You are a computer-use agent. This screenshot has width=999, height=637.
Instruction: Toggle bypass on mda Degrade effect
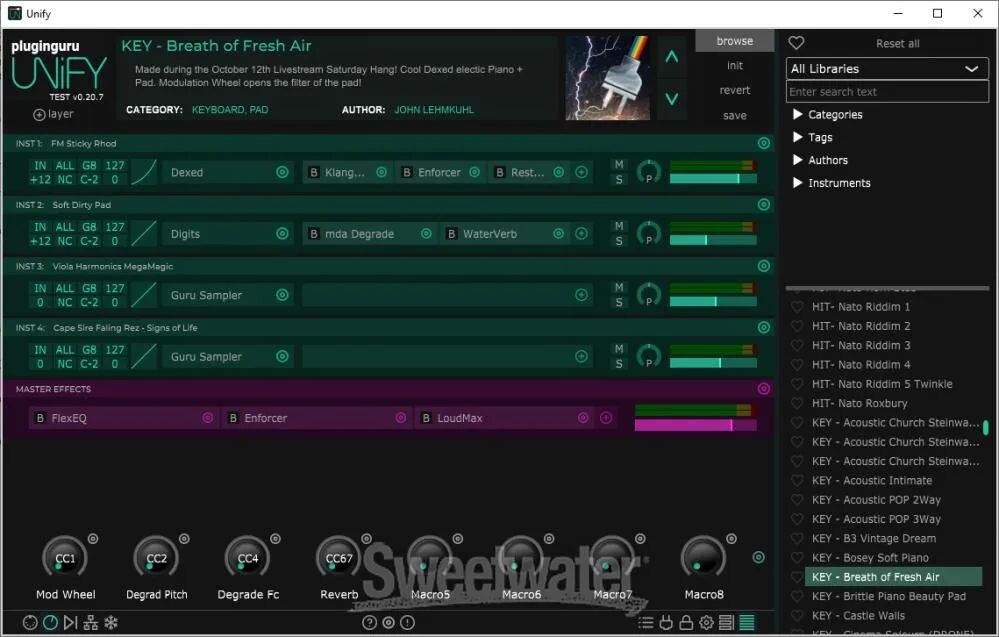click(313, 234)
